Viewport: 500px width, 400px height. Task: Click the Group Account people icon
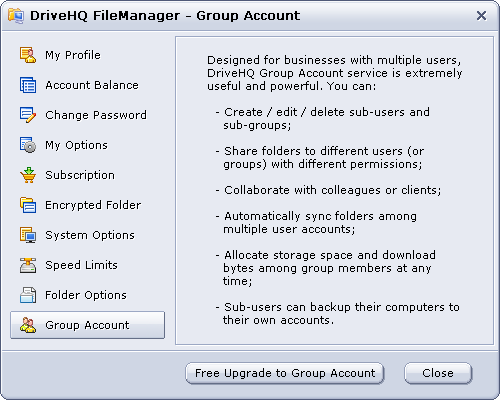click(x=28, y=325)
